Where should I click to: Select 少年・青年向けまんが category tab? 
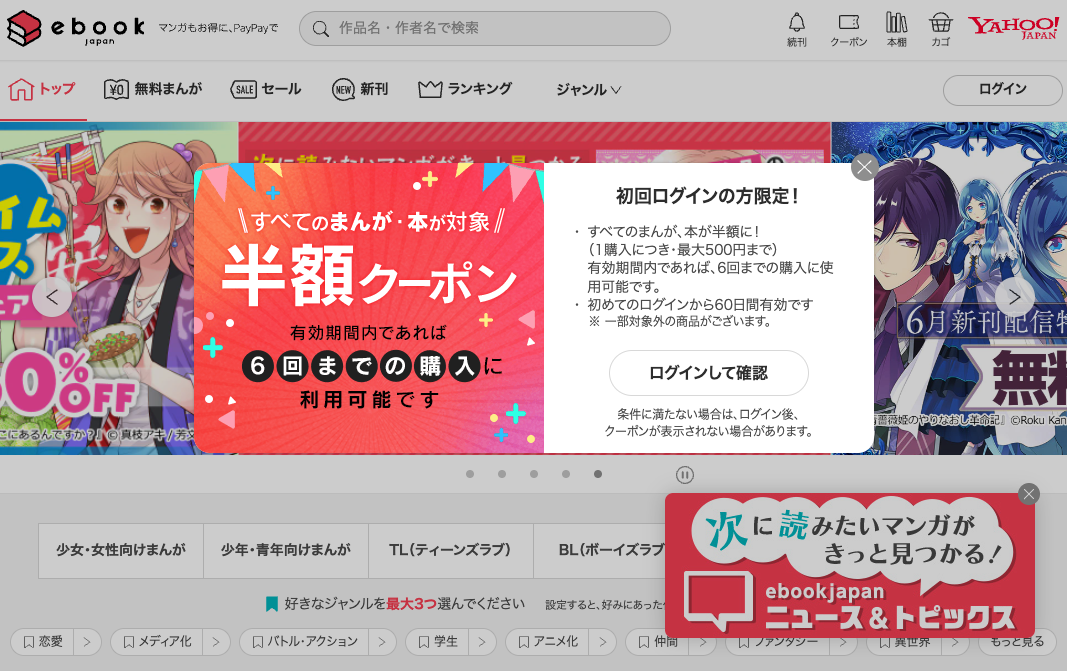pyautogui.click(x=286, y=551)
